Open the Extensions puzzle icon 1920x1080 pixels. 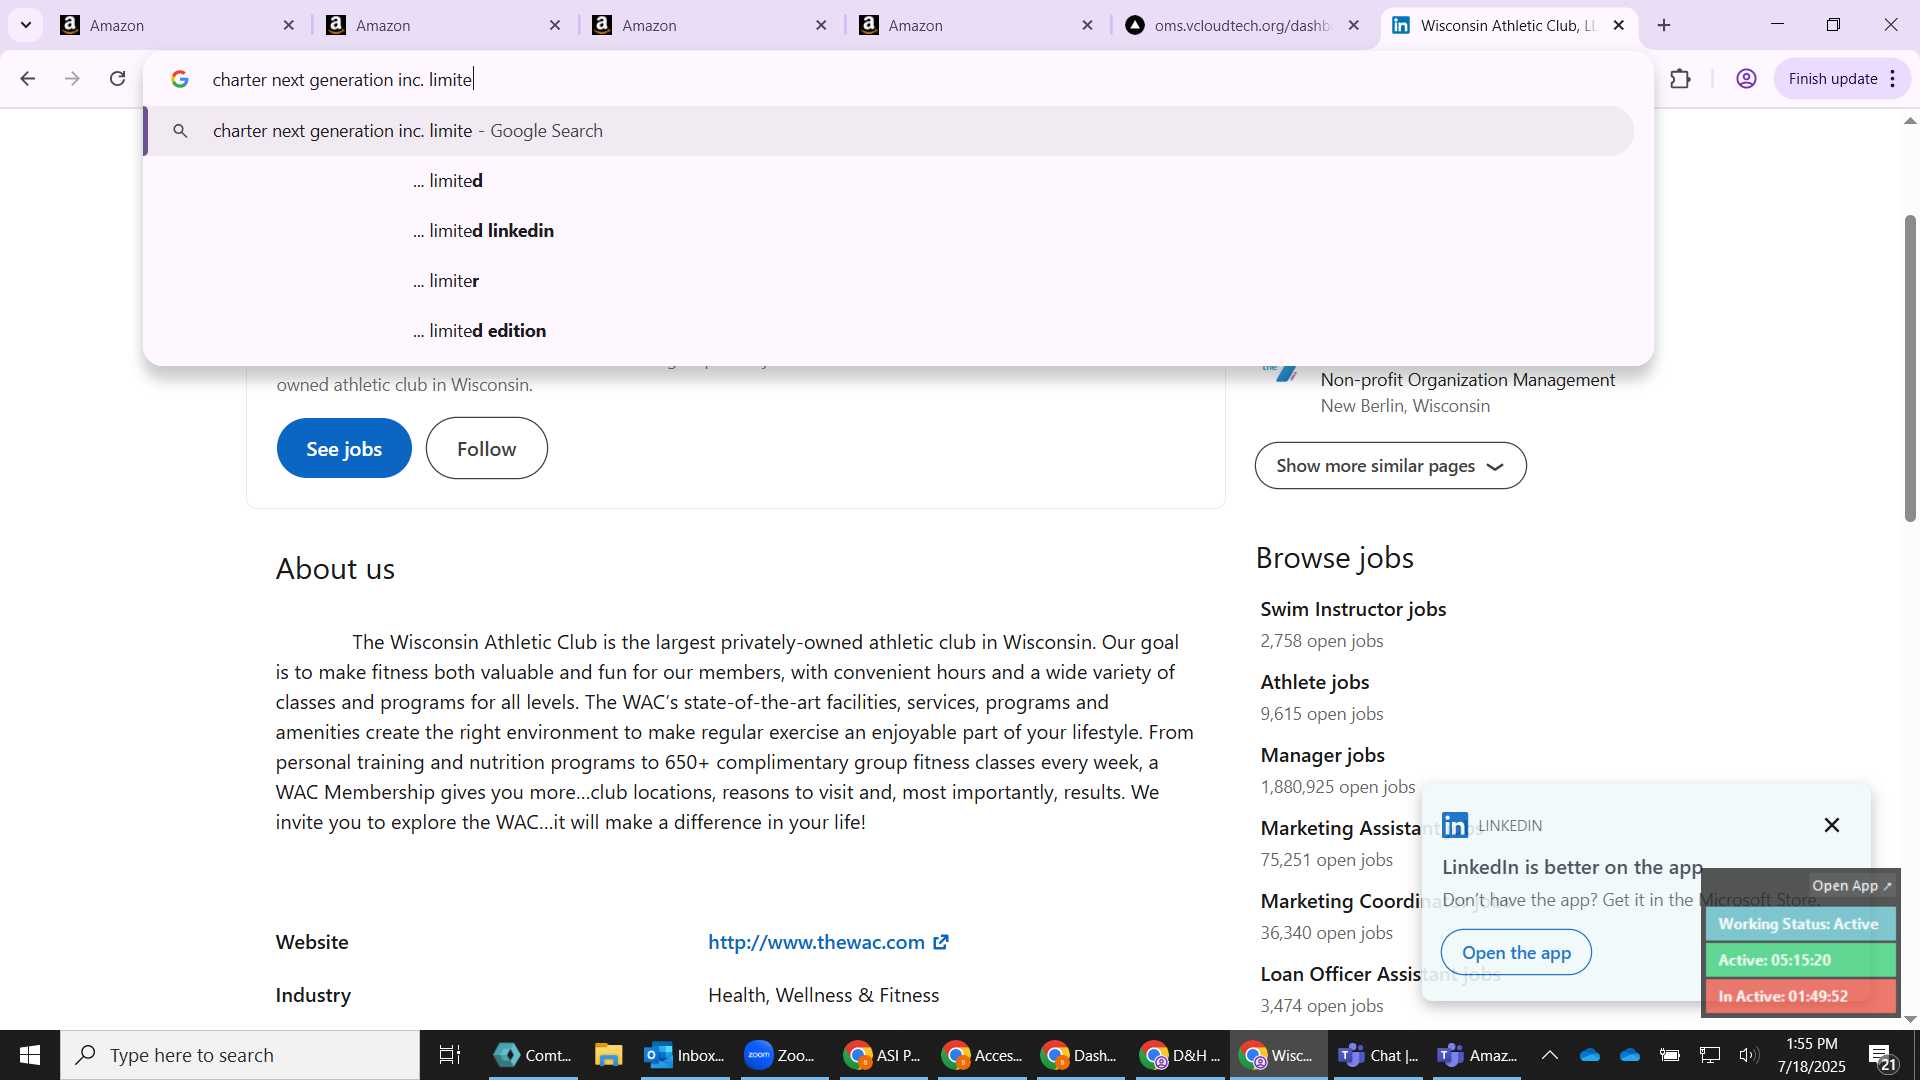click(1680, 79)
